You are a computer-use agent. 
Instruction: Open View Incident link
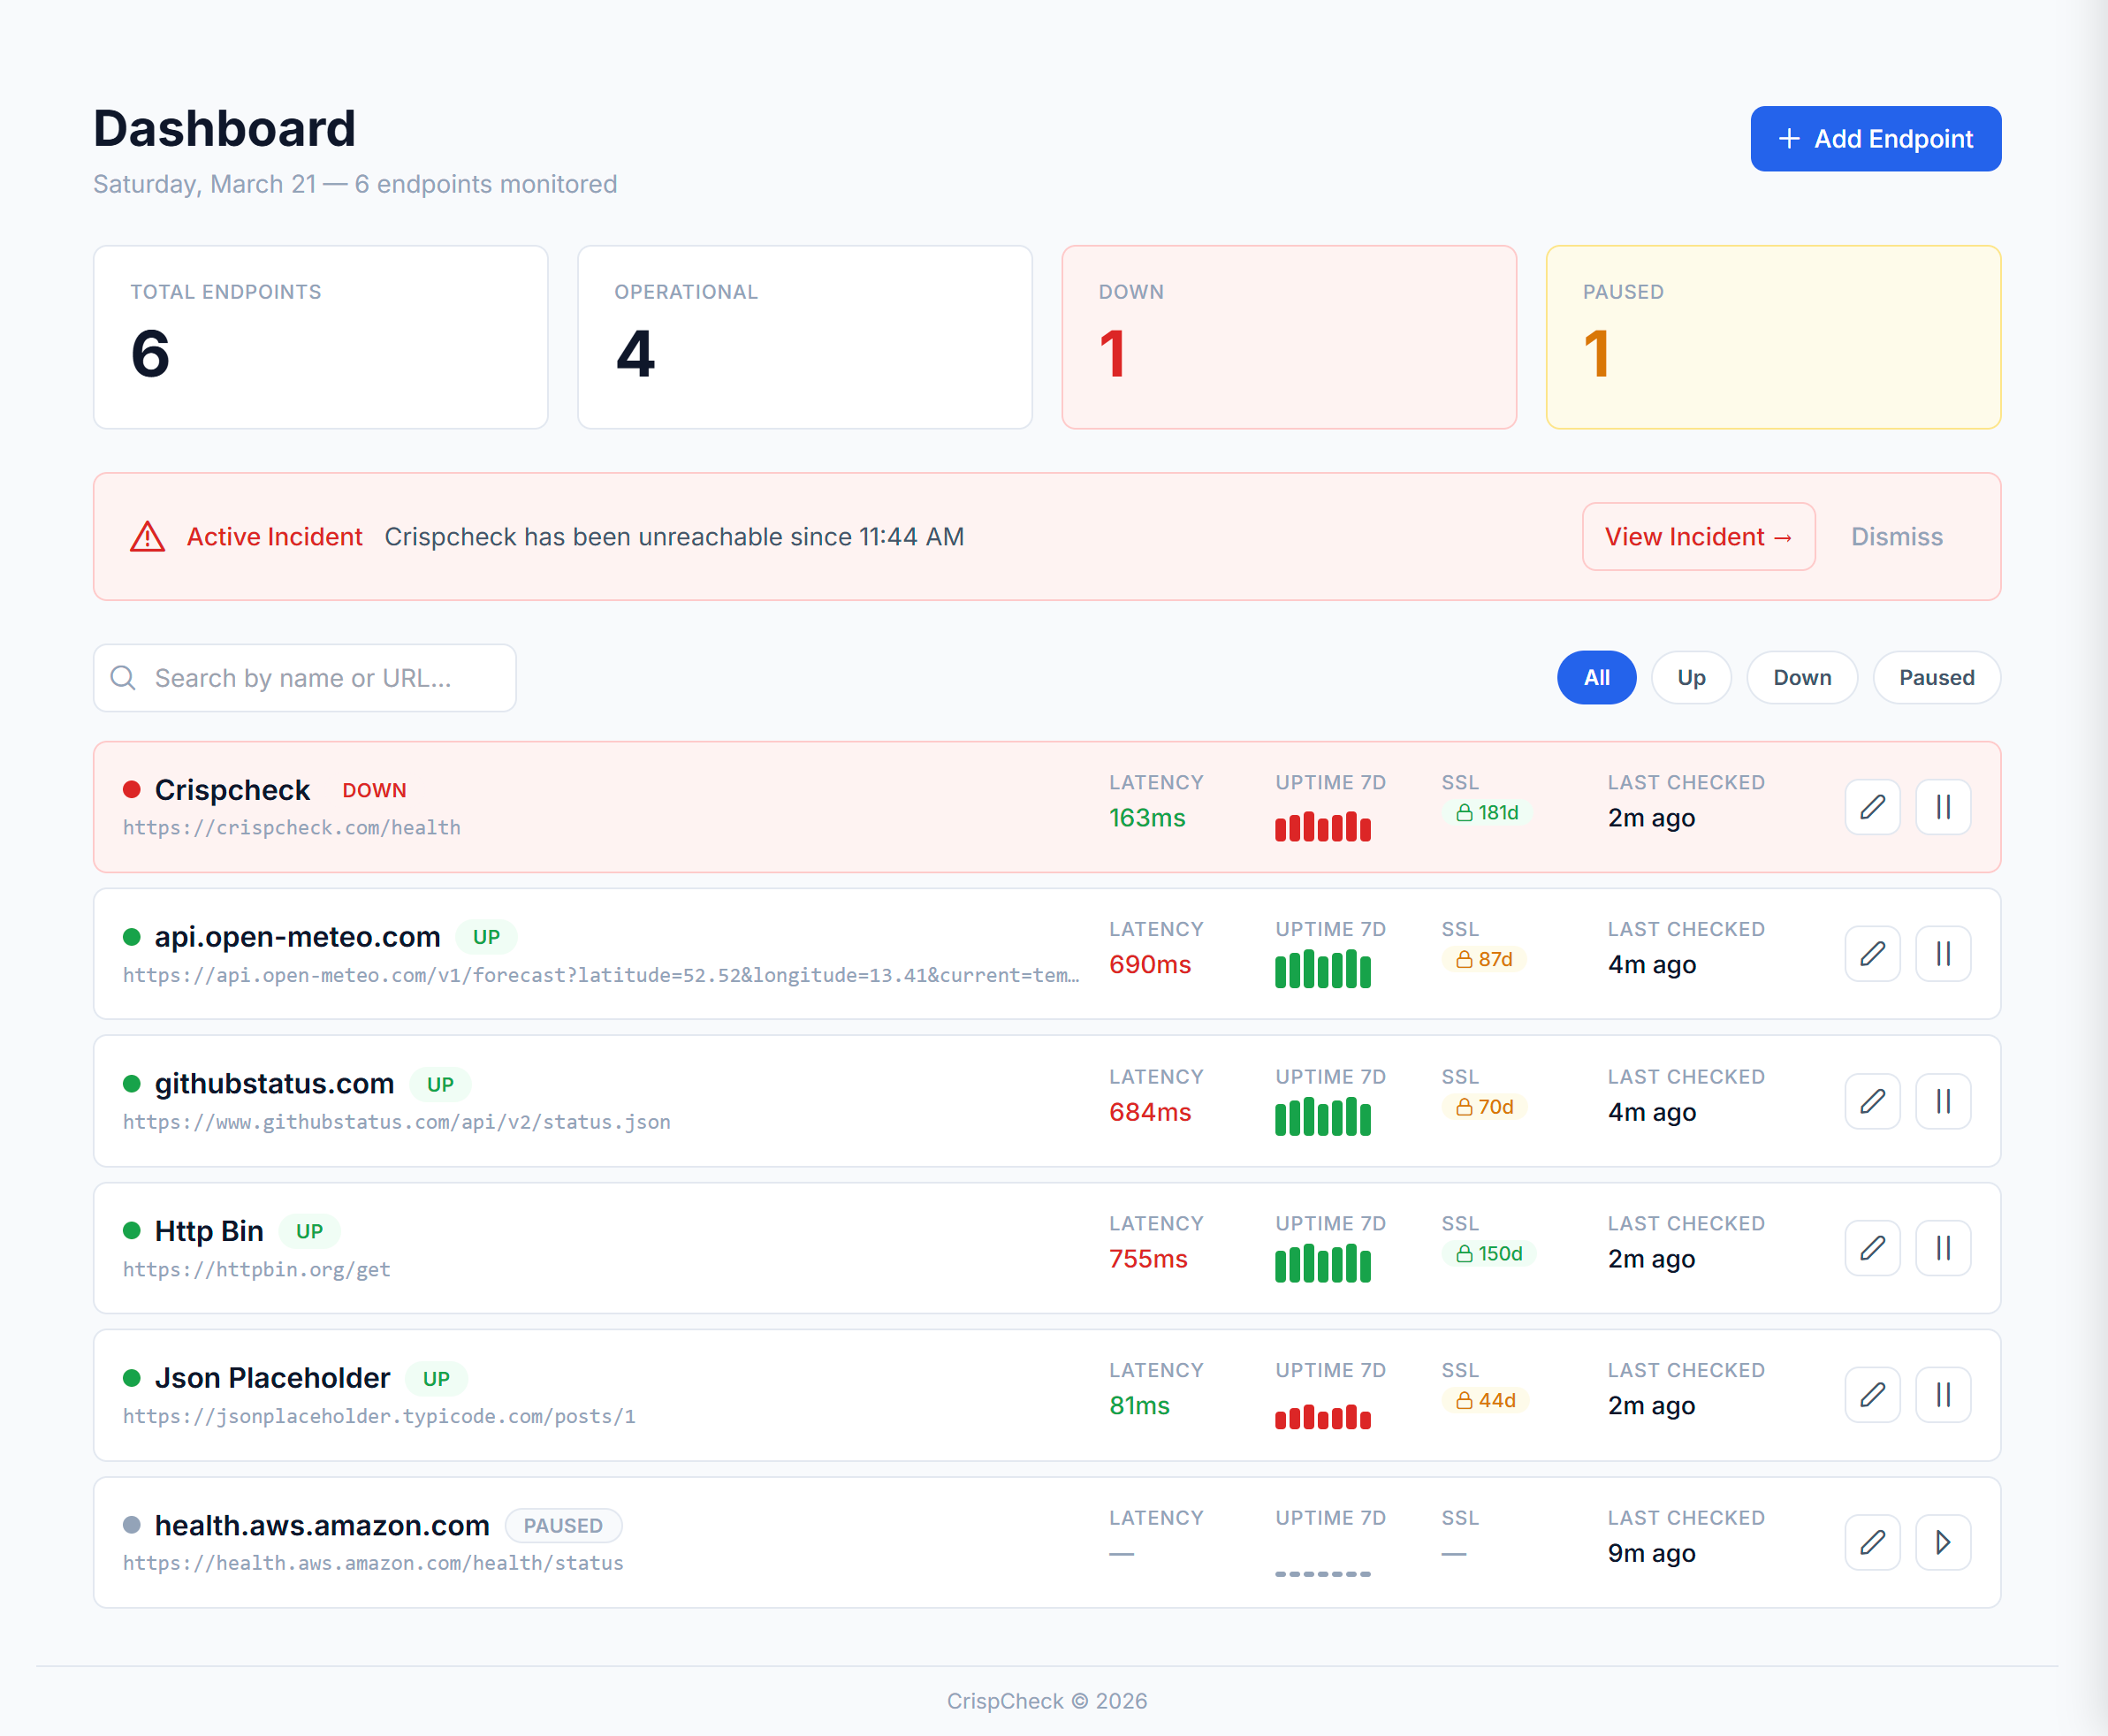(x=1698, y=537)
